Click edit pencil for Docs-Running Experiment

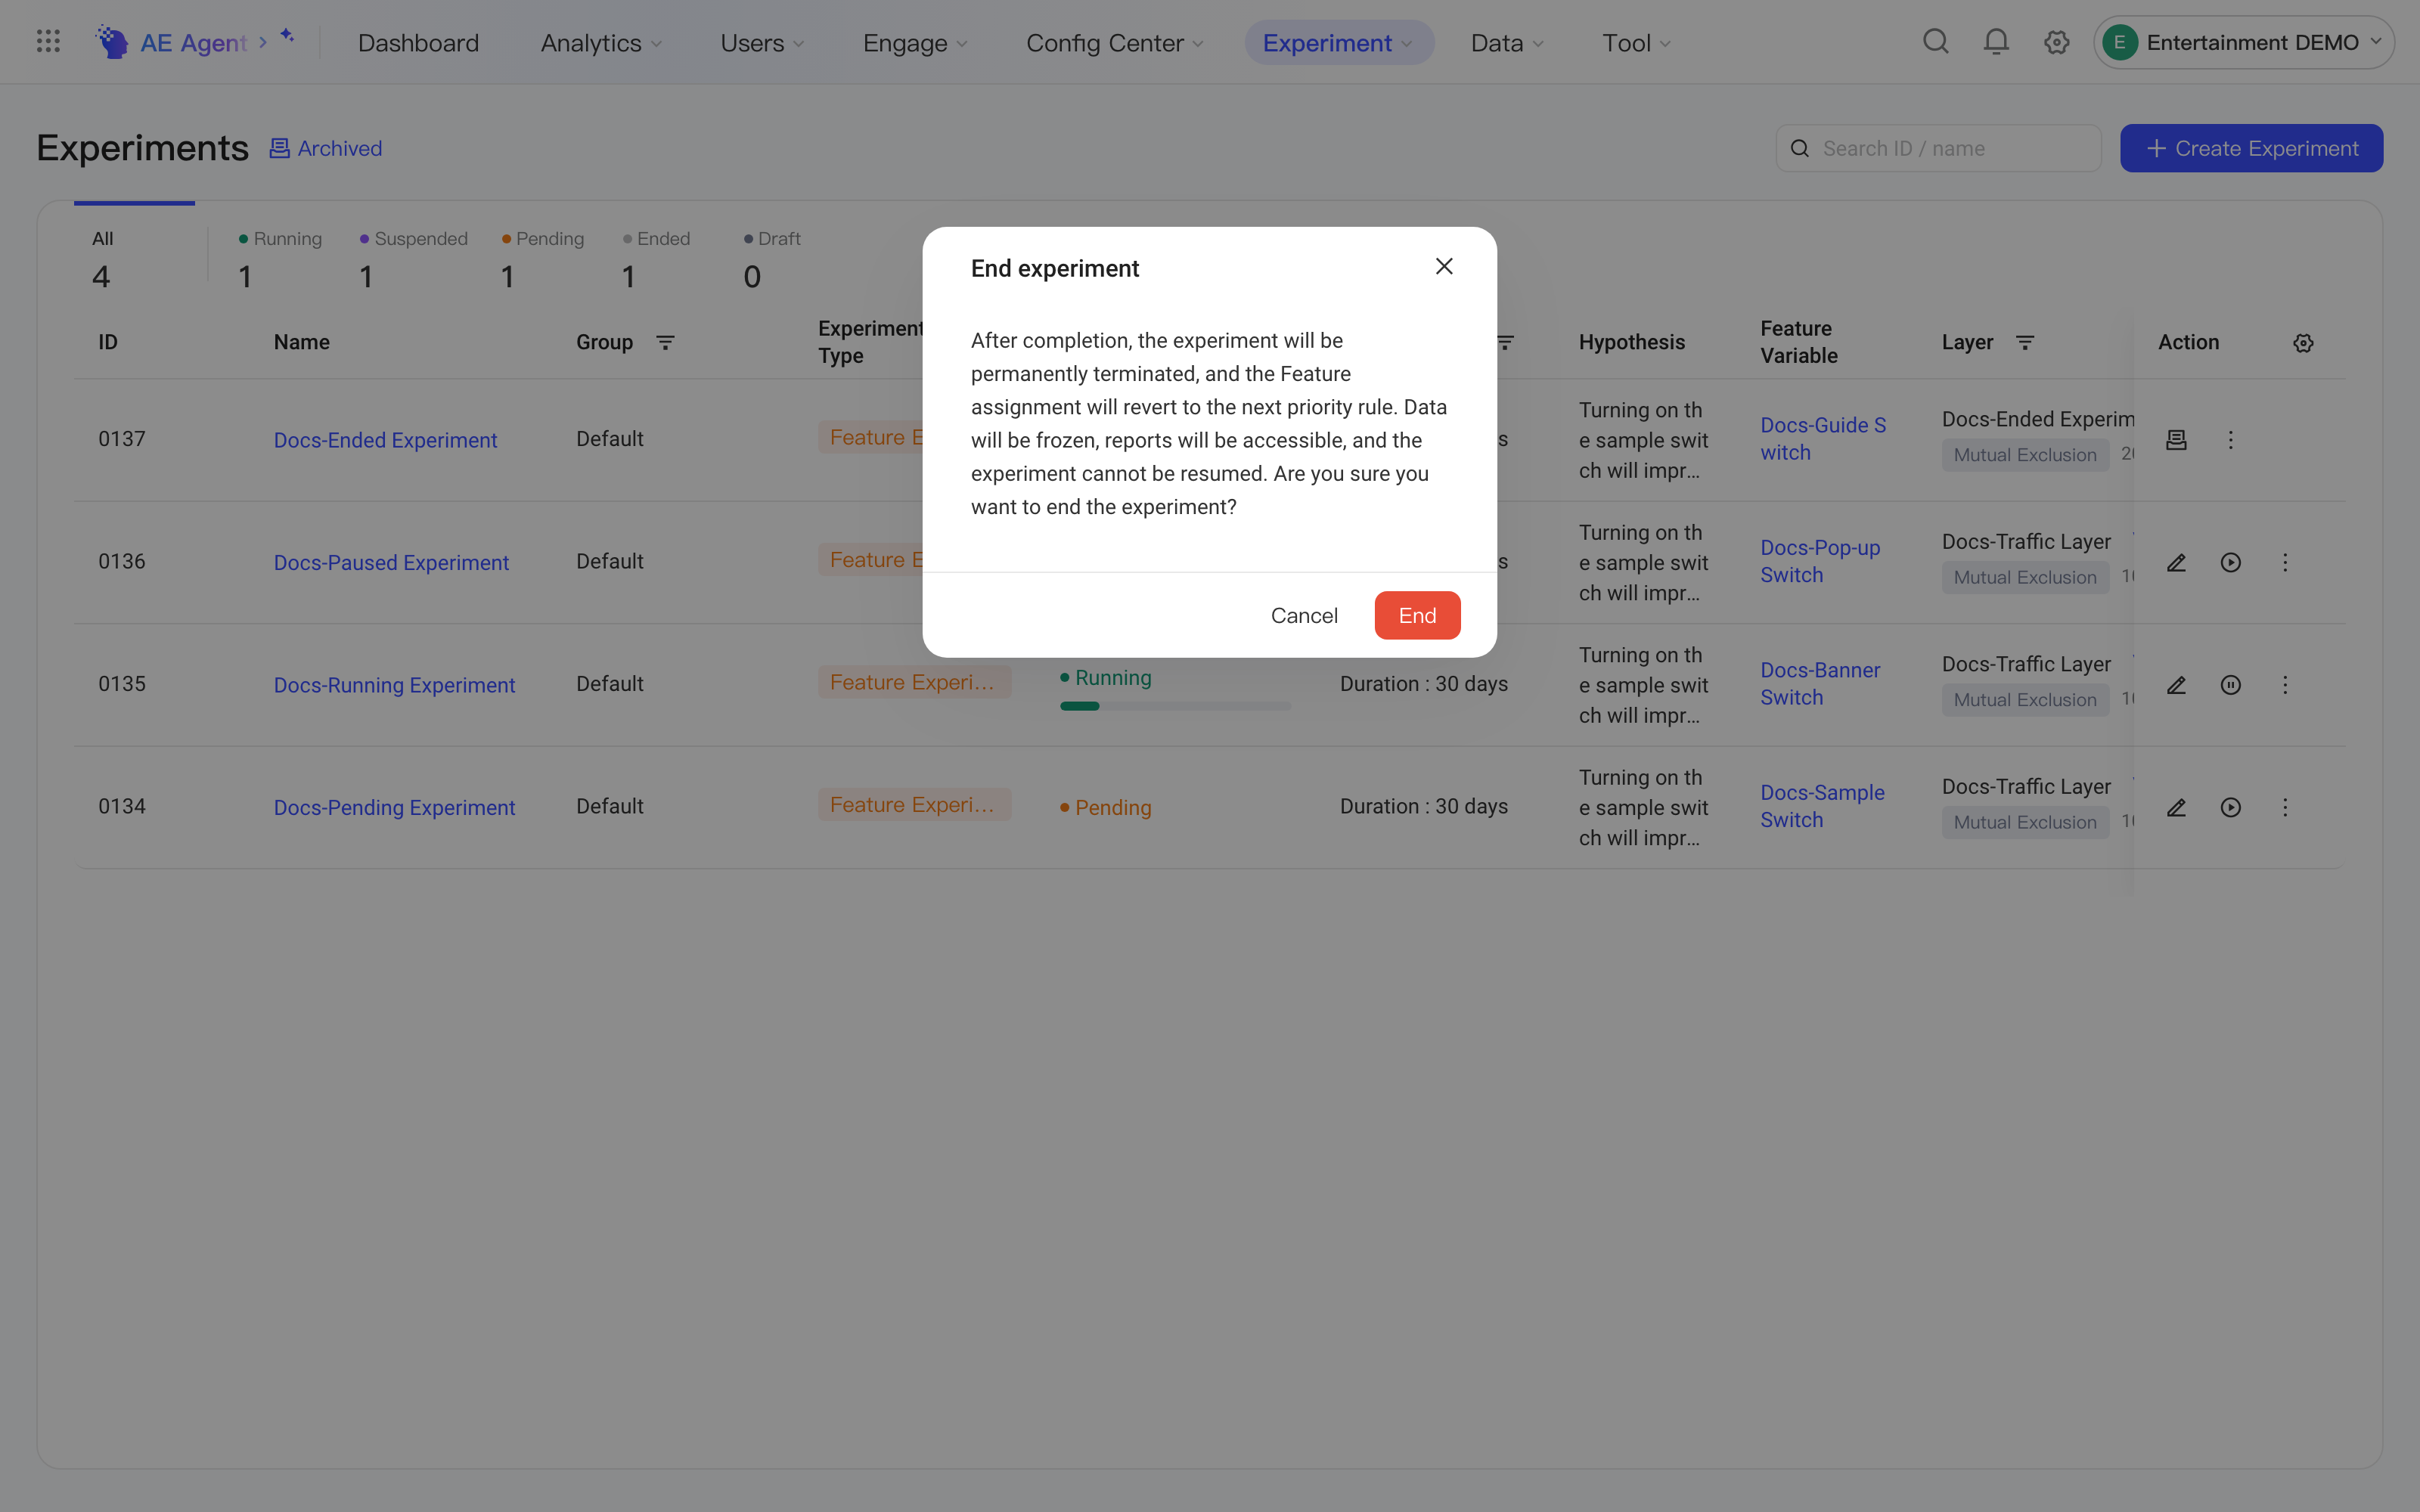(x=2176, y=685)
